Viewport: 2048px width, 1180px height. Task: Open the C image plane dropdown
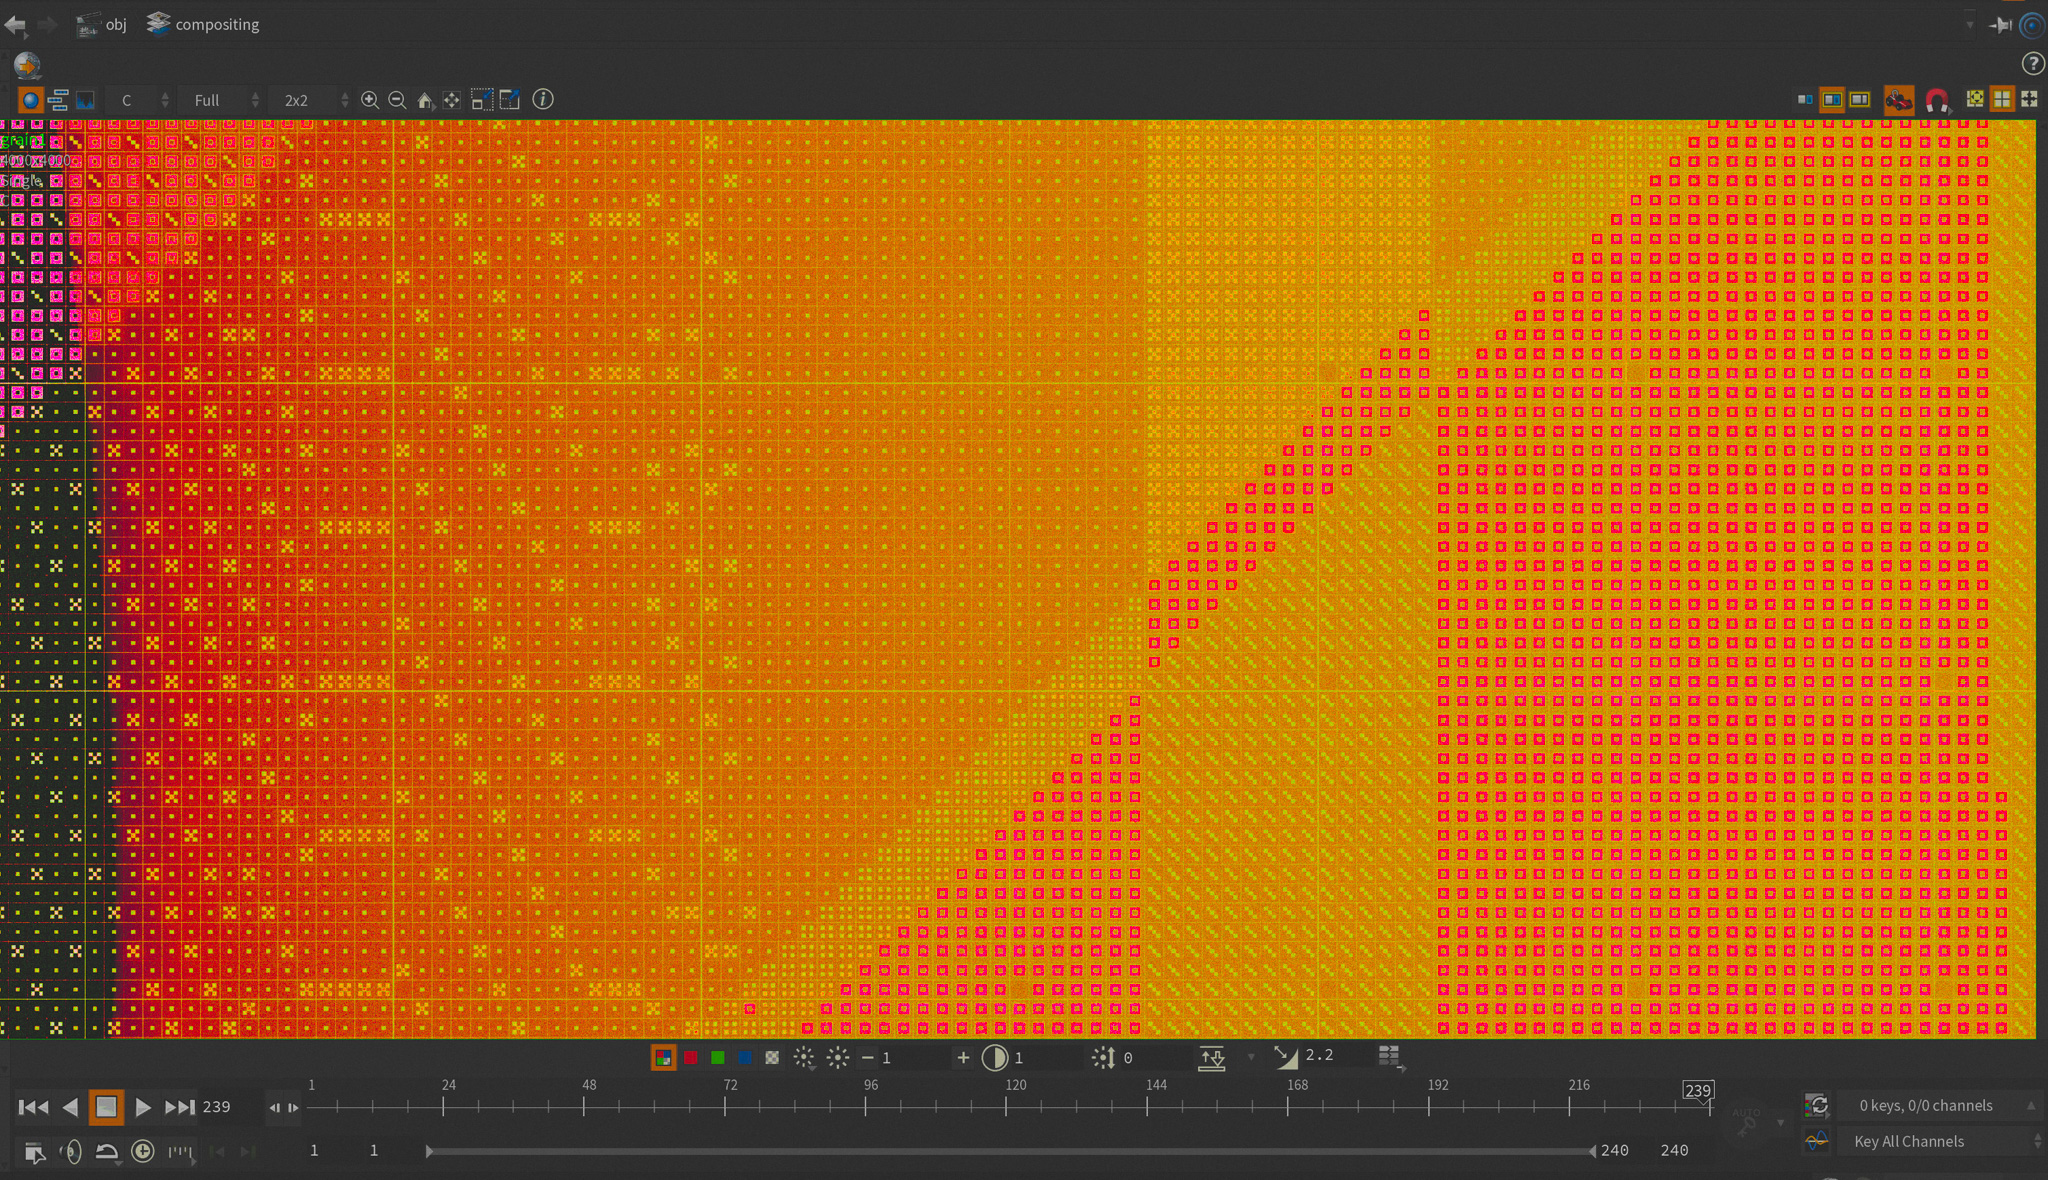(x=140, y=100)
